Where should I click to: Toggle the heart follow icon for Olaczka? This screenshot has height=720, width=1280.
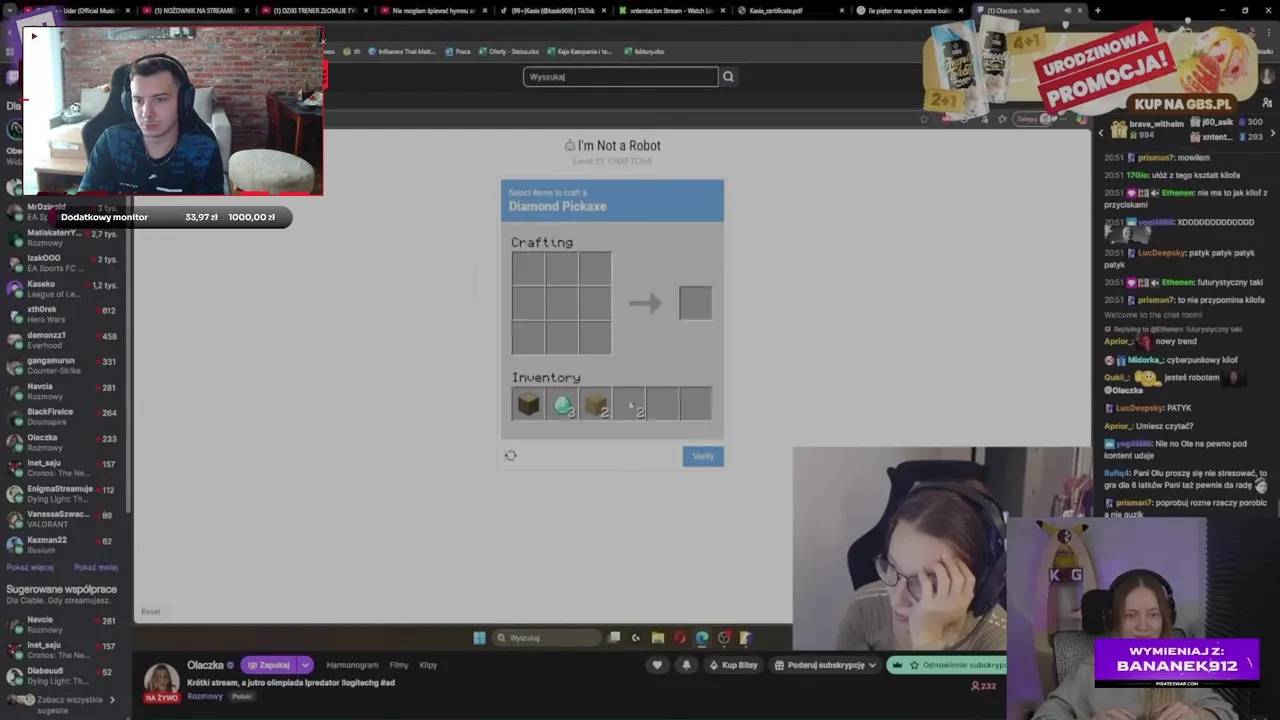(657, 665)
